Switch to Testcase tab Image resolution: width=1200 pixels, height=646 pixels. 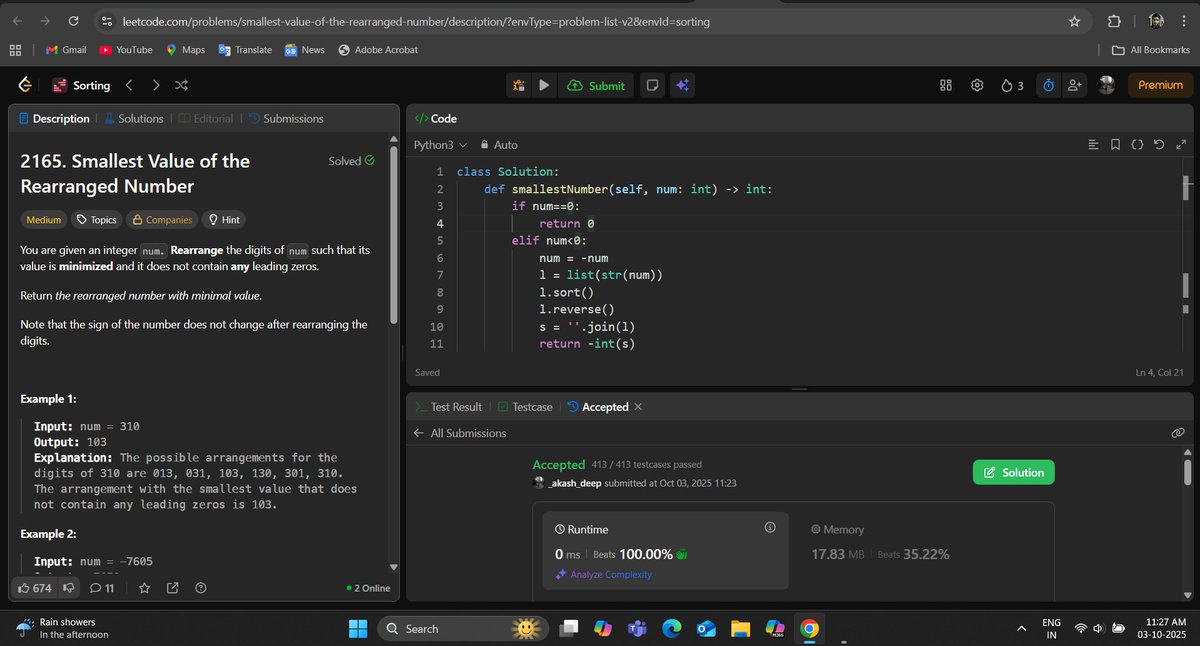(x=524, y=407)
